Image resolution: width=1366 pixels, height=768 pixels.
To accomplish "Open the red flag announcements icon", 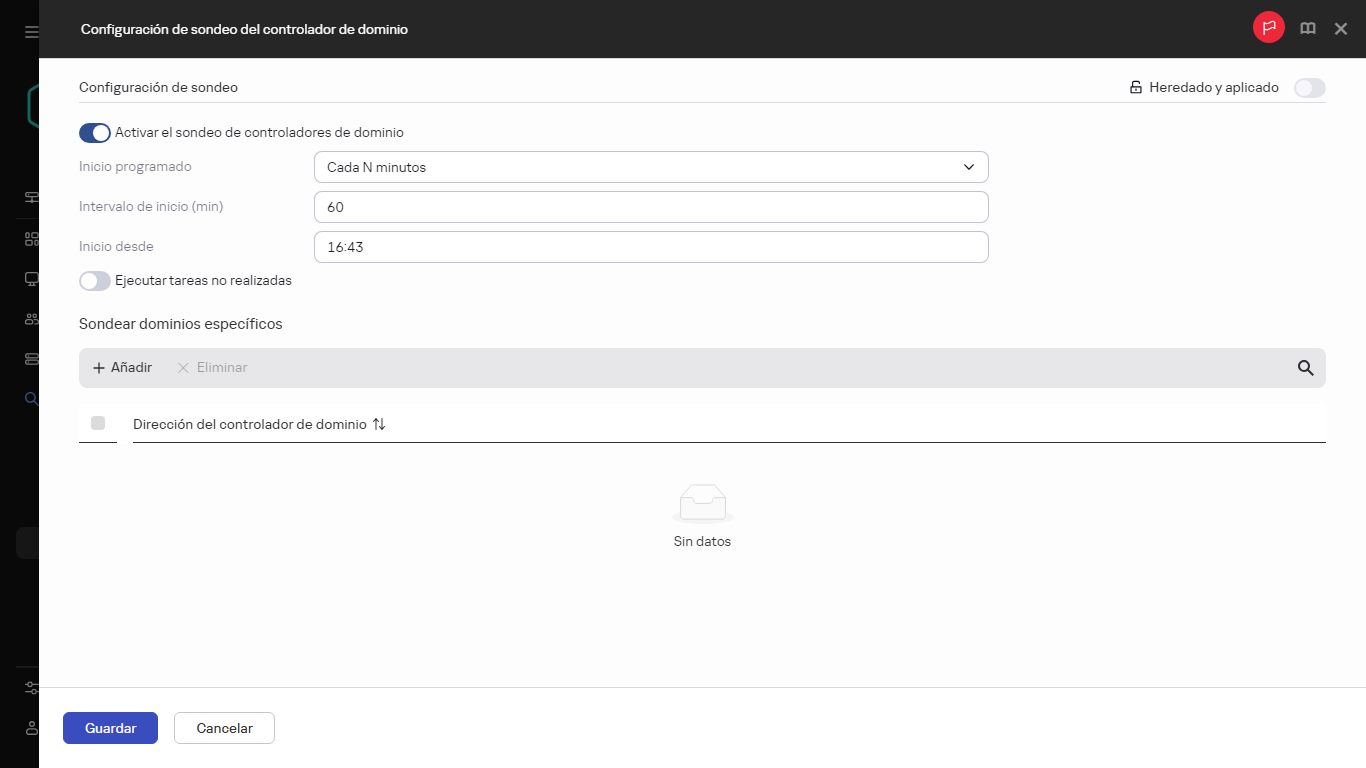I will point(1268,28).
